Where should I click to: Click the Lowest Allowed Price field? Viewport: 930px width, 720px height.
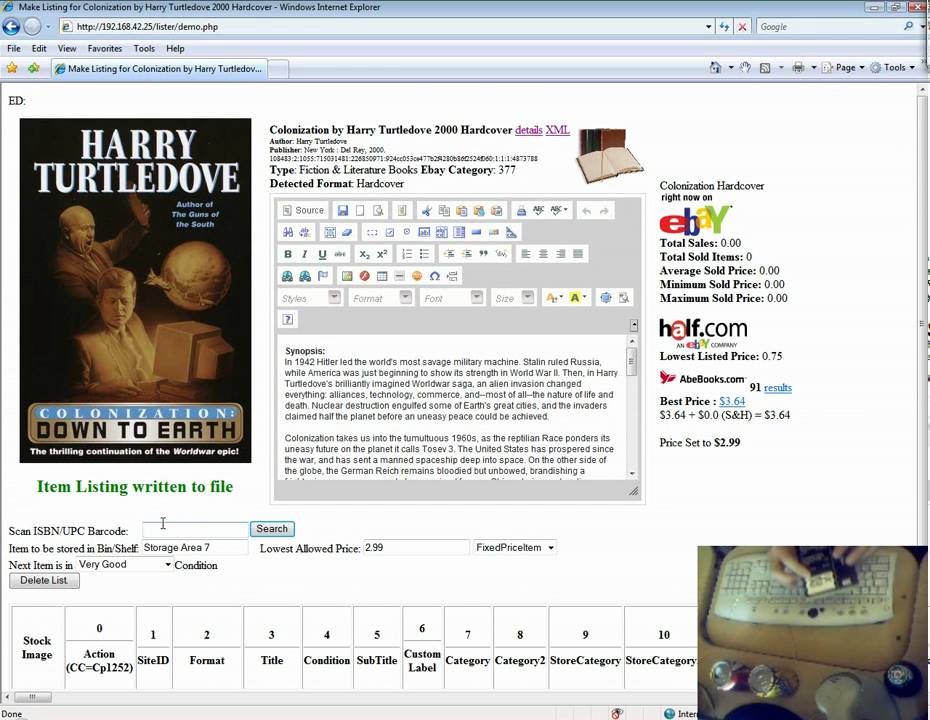416,547
